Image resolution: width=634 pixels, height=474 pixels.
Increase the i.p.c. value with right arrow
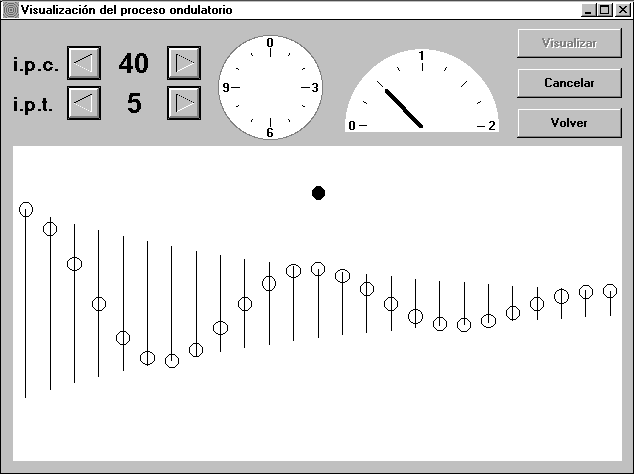click(184, 63)
